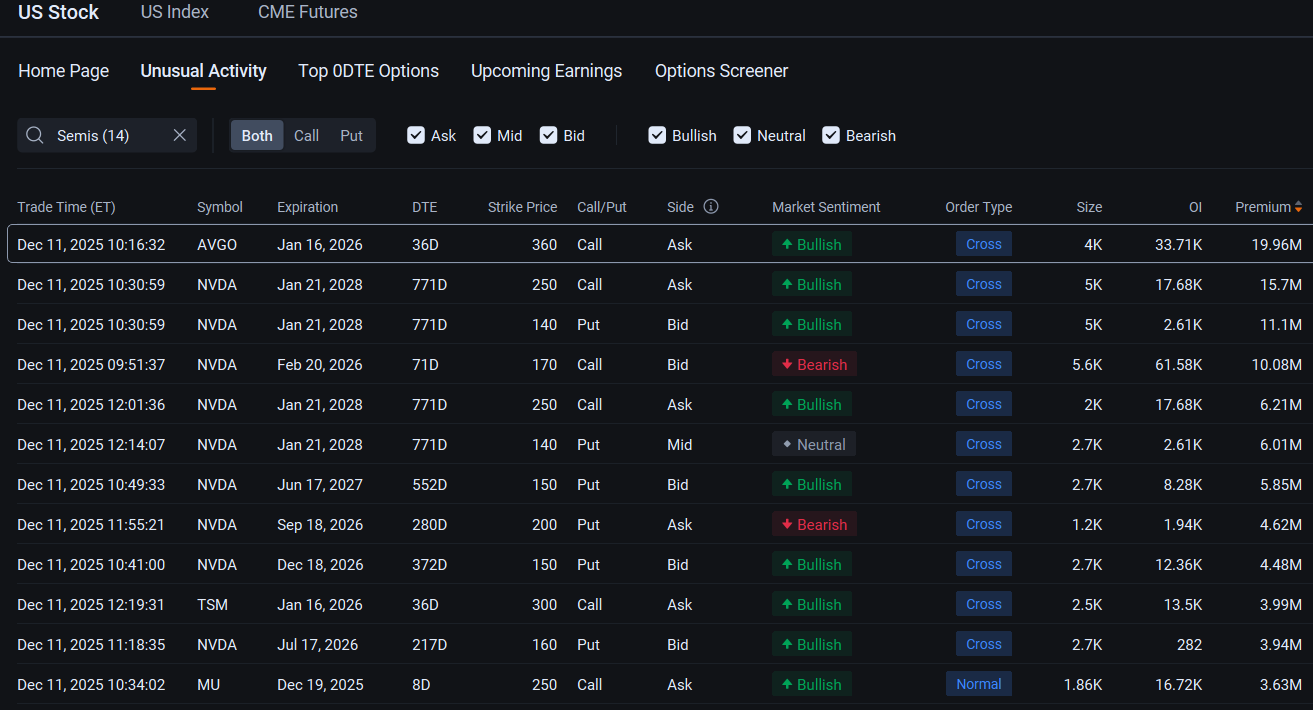This screenshot has width=1313, height=710.
Task: Open the CME Futures tab
Action: coord(307,12)
